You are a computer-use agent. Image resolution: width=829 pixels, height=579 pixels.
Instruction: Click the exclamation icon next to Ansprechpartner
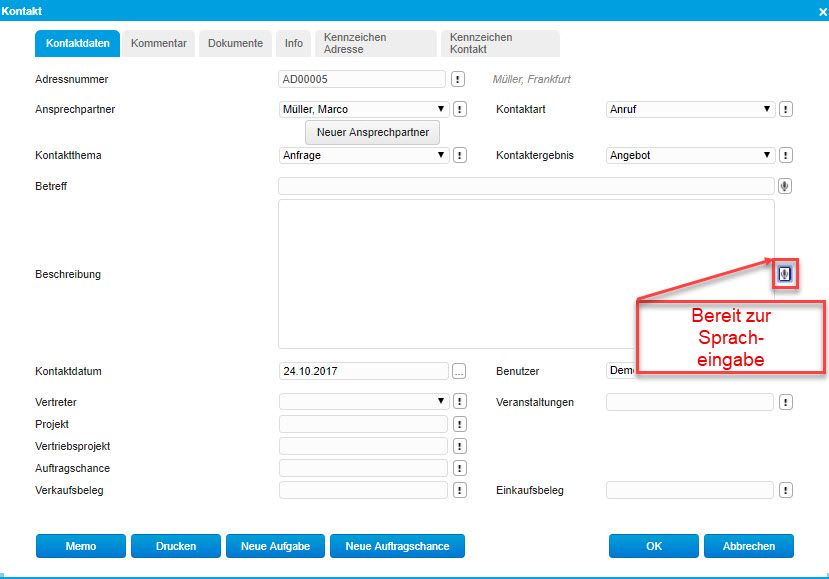(x=458, y=109)
